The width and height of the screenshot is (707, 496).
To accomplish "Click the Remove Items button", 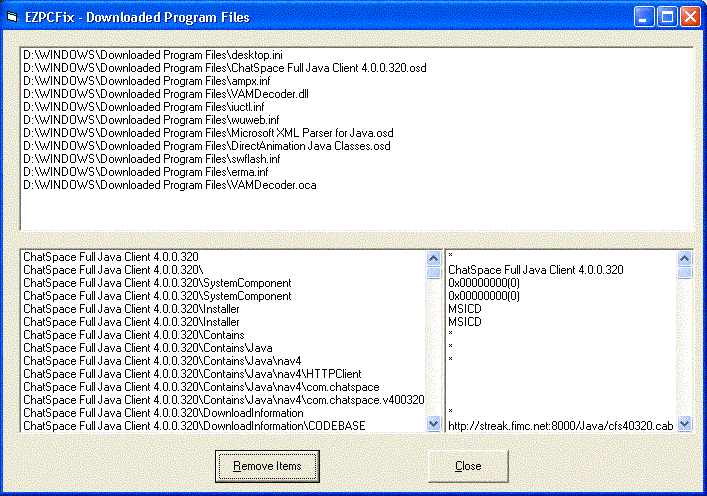I will (x=267, y=466).
